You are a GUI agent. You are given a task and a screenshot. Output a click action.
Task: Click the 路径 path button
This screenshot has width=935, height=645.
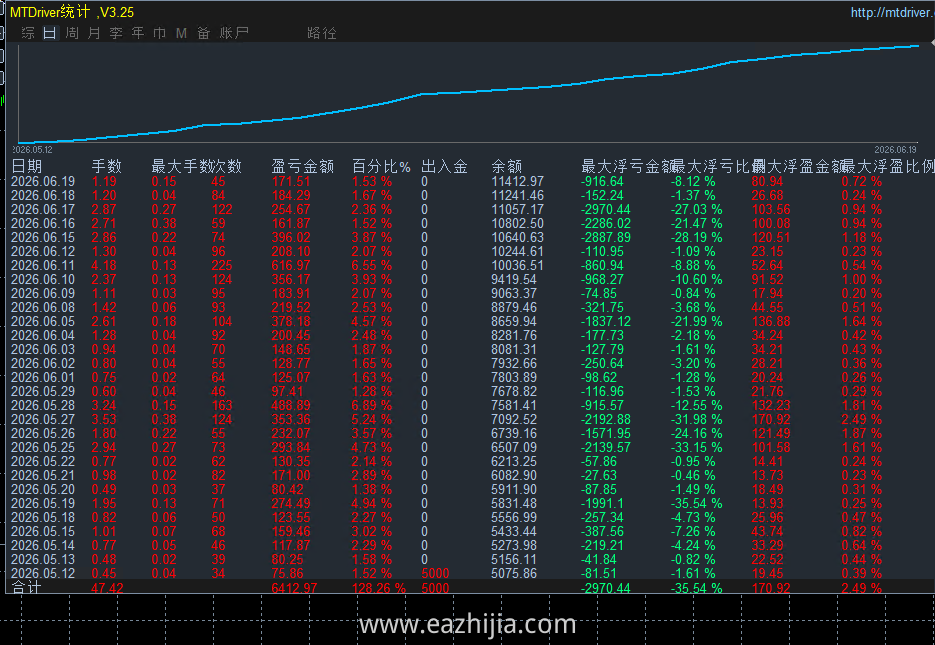[x=322, y=33]
